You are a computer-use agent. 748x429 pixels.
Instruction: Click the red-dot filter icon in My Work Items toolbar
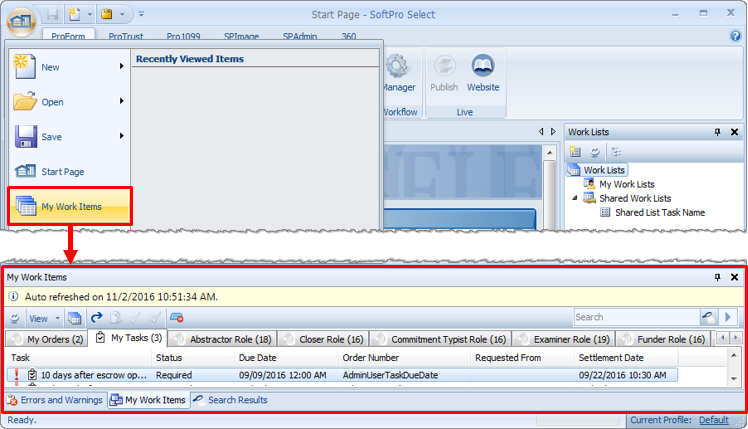177,317
